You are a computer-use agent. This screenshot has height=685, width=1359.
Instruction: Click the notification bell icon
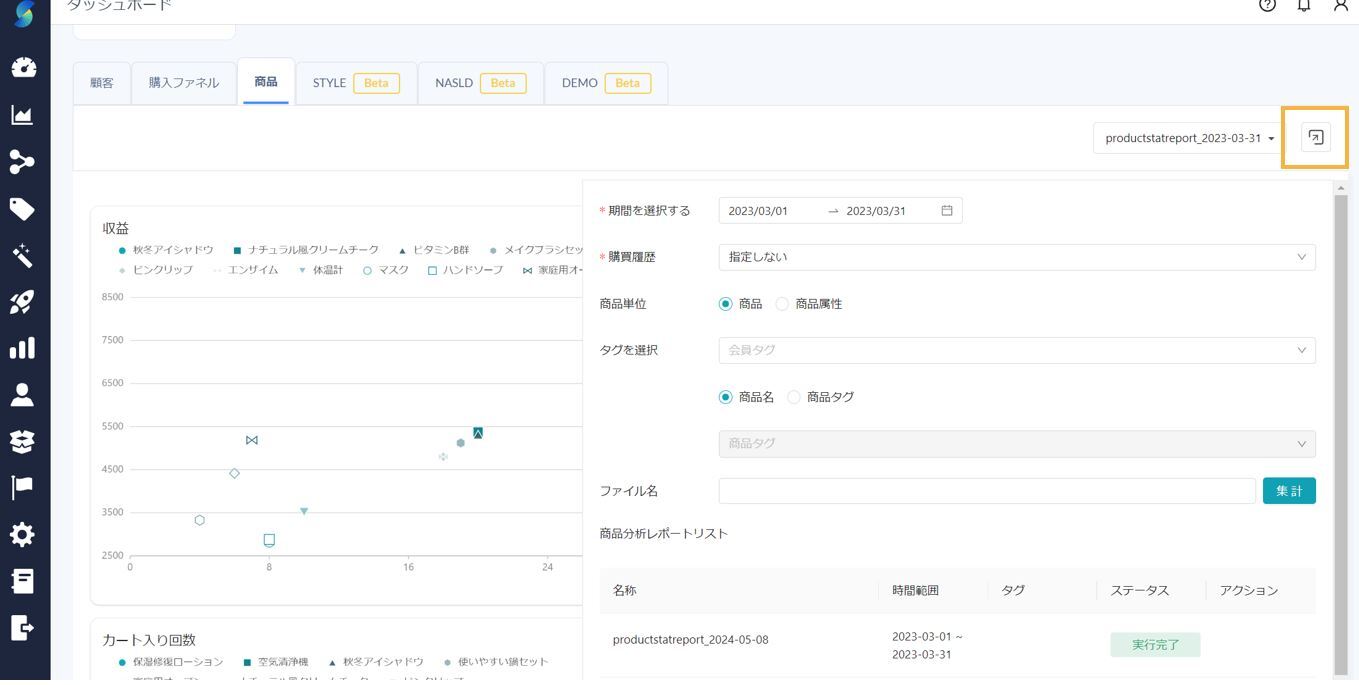click(x=1304, y=5)
